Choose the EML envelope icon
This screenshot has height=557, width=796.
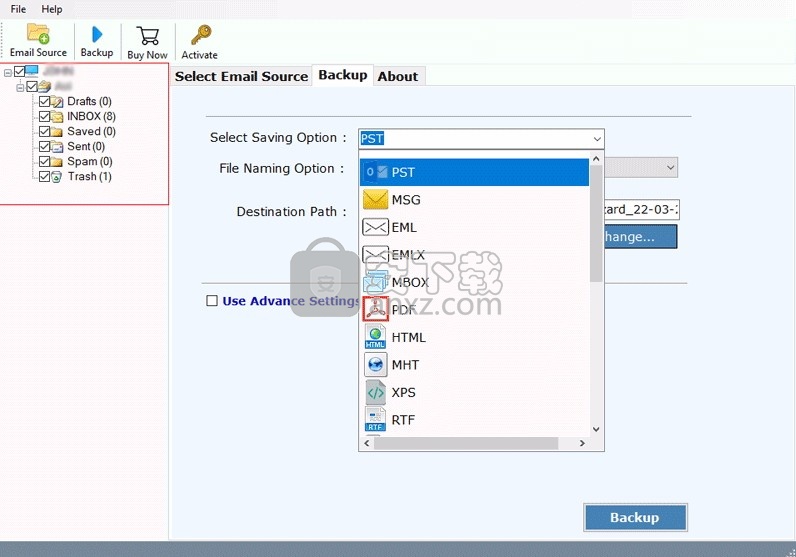click(x=376, y=227)
